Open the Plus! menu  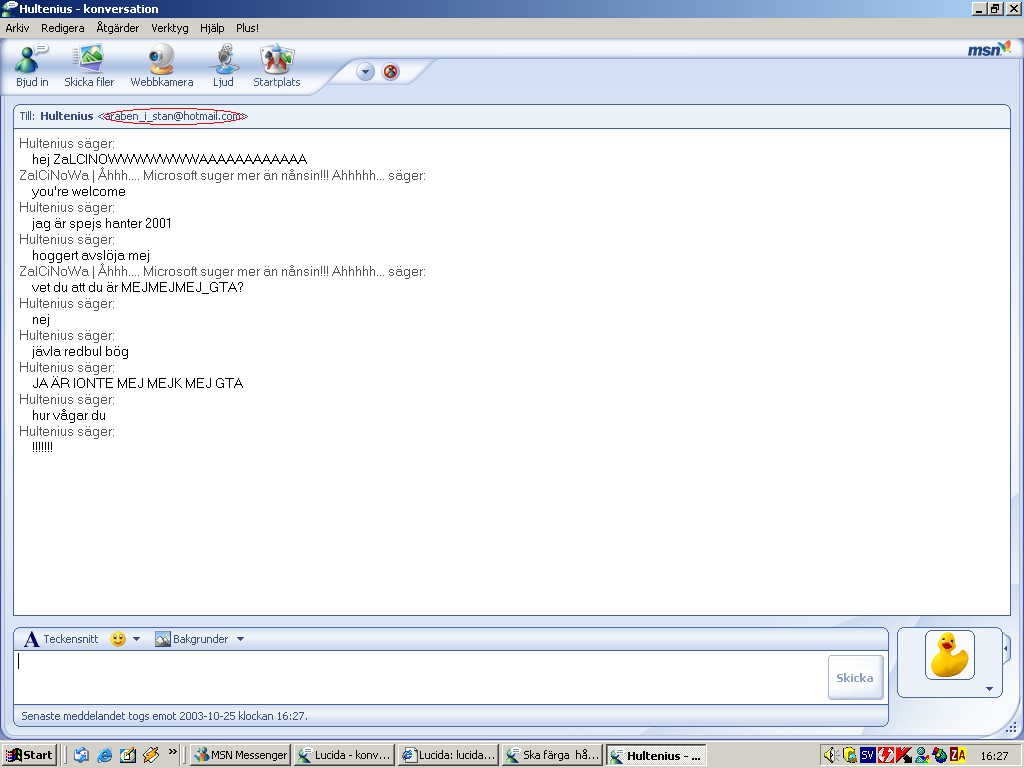tap(248, 28)
